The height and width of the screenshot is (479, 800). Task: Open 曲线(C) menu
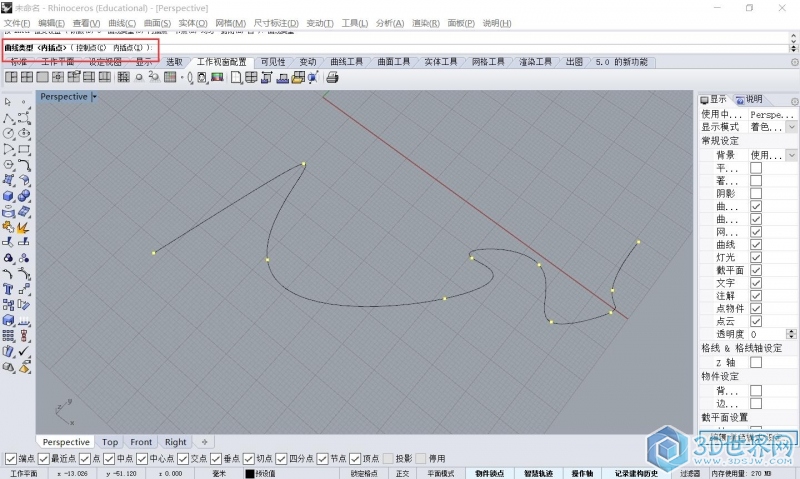pos(122,23)
